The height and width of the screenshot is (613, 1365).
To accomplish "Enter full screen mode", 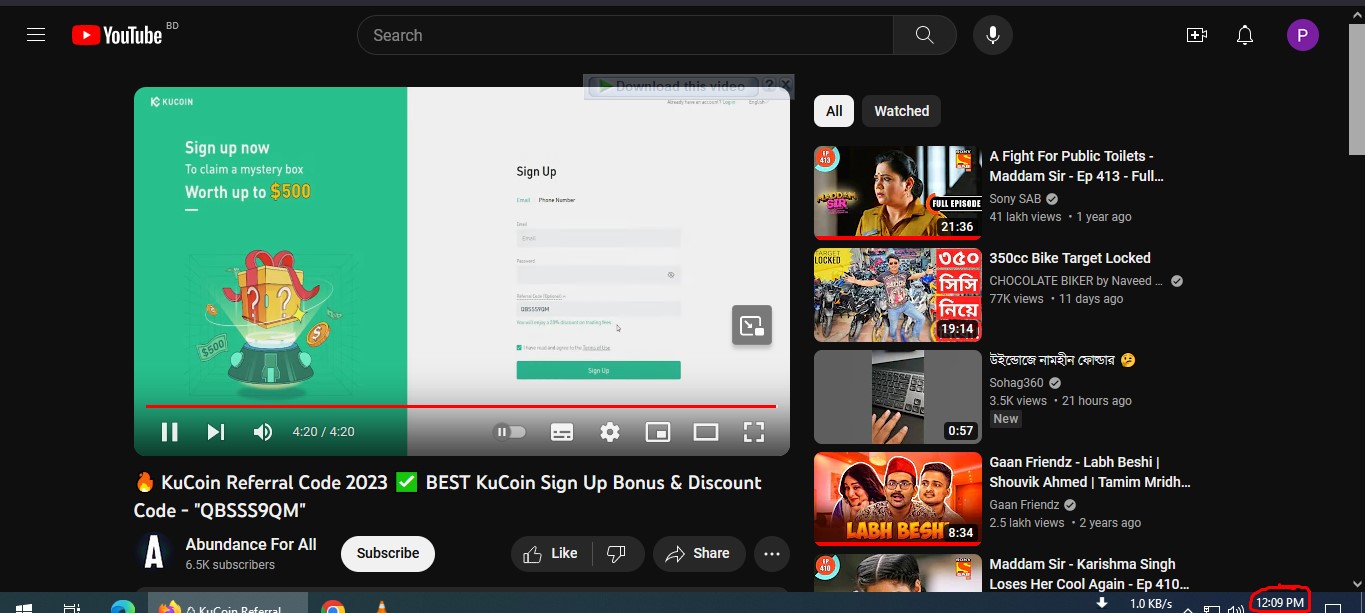I will point(754,432).
